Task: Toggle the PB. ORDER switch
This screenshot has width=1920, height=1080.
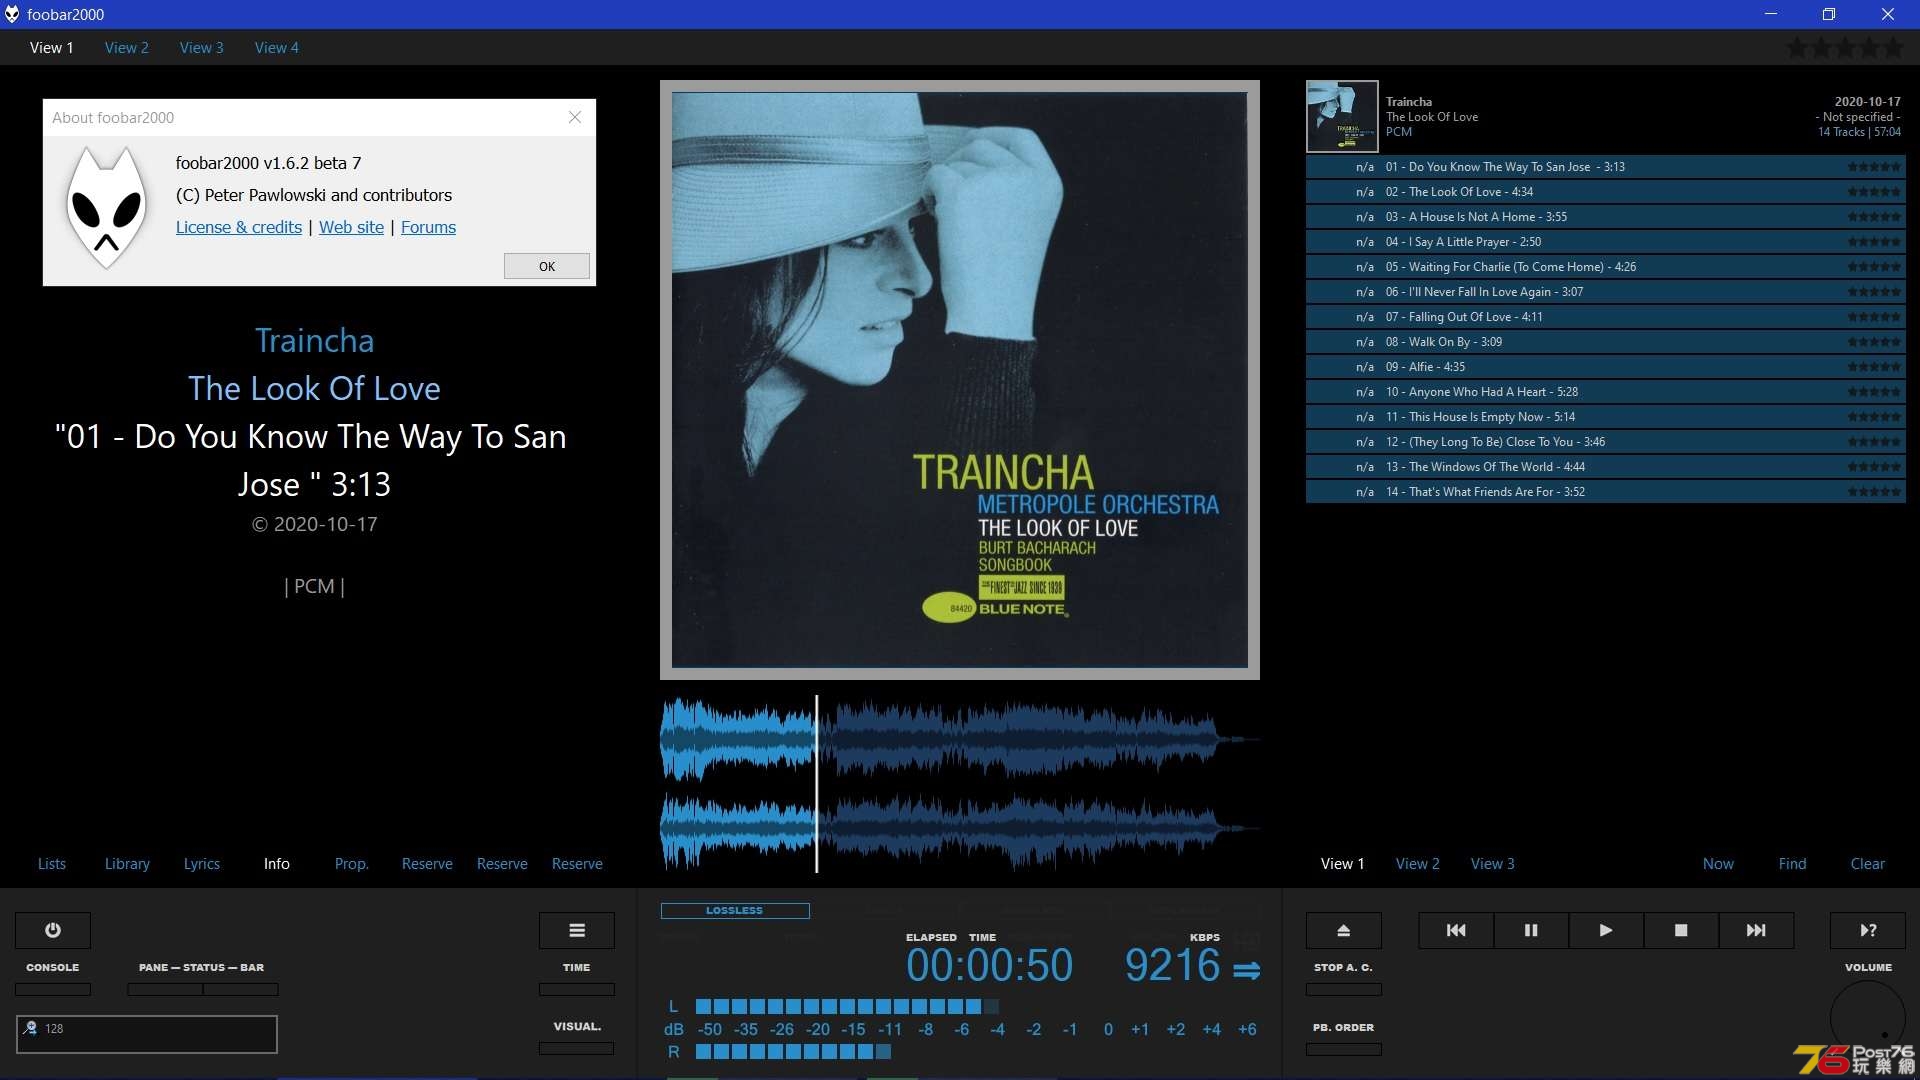Action: (1344, 1049)
